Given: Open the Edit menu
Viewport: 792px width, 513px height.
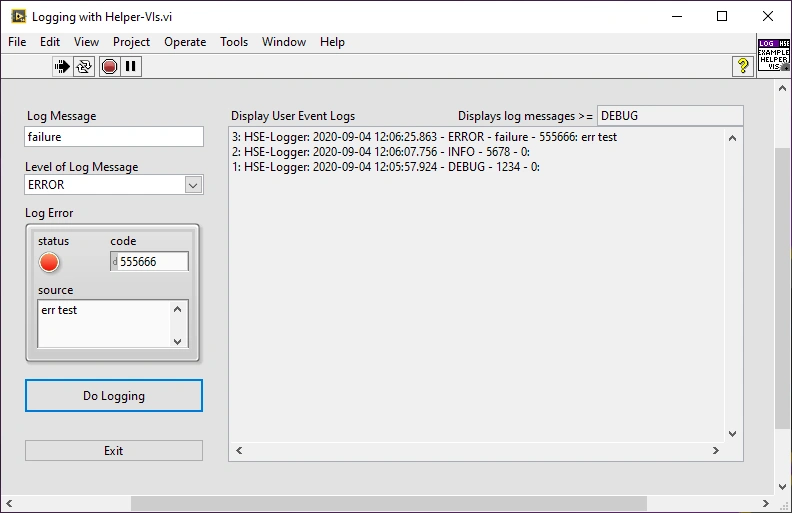Looking at the screenshot, I should pos(50,42).
